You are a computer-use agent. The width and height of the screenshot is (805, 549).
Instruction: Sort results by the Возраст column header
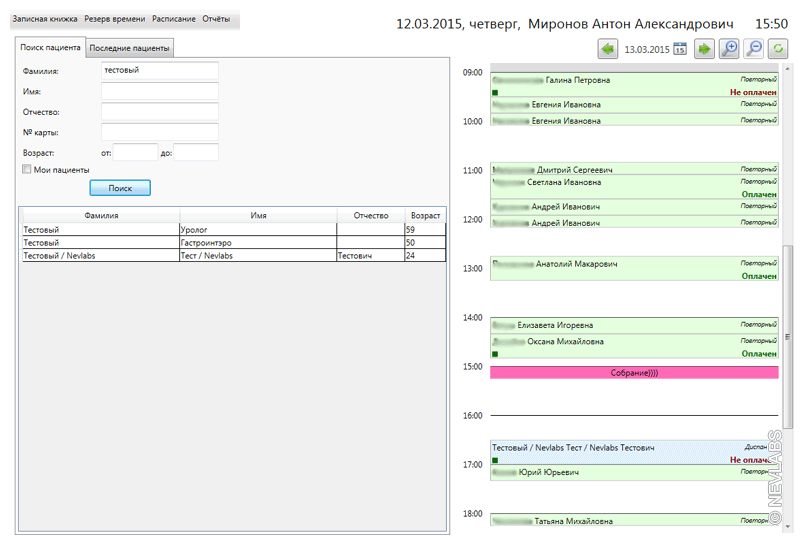pyautogui.click(x=424, y=215)
